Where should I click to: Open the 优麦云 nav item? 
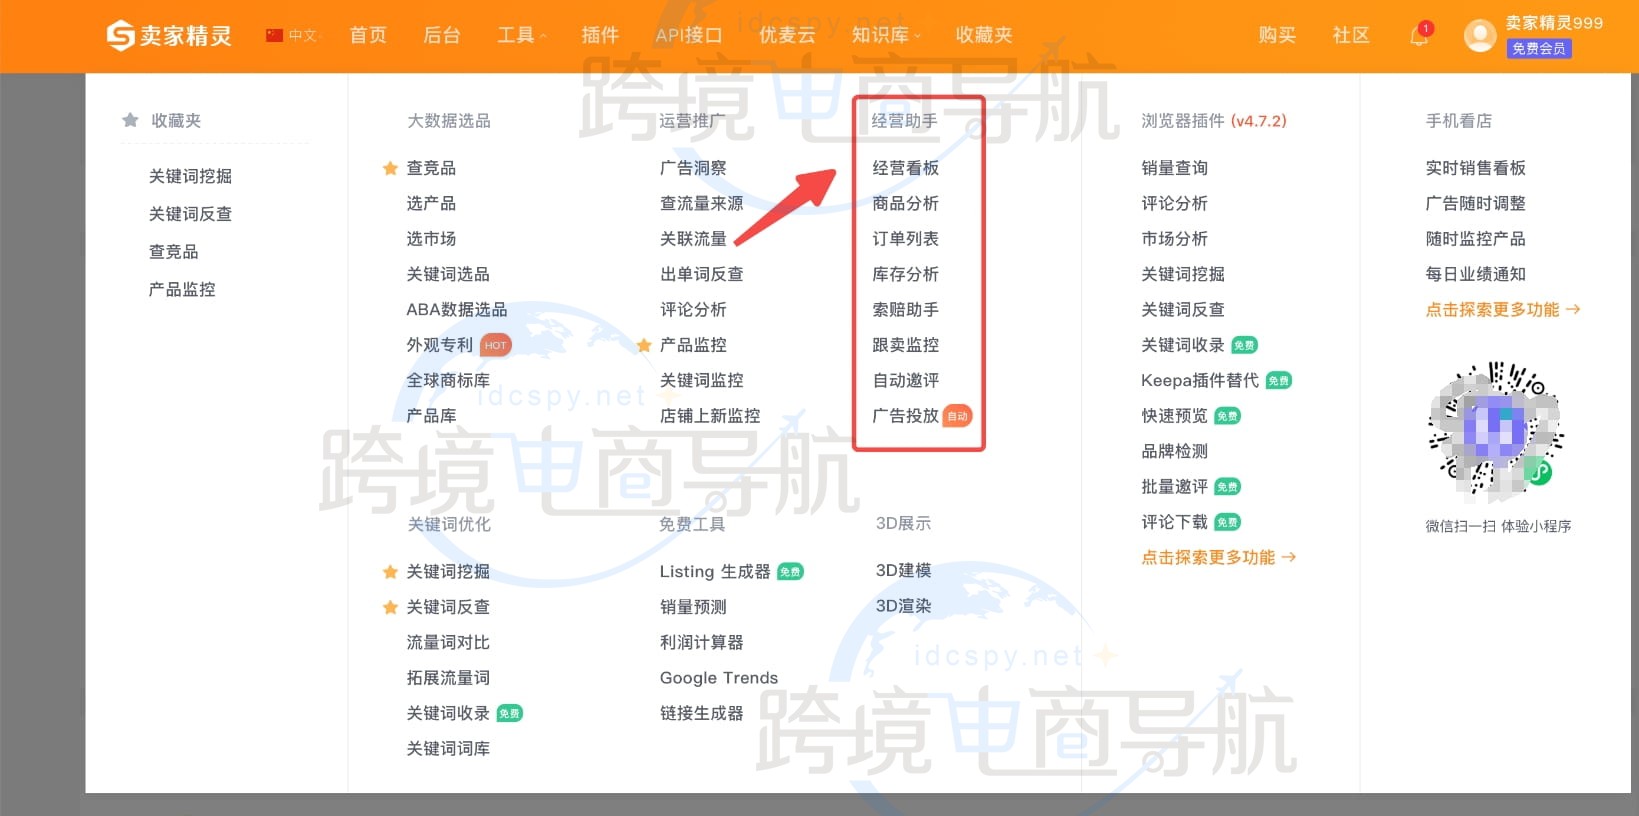point(787,36)
